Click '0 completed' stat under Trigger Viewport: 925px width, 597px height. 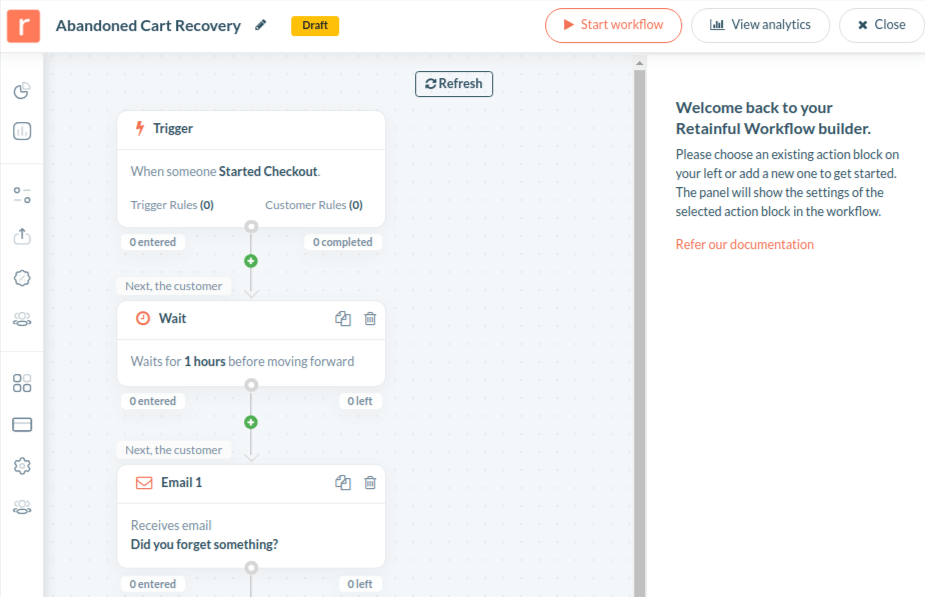click(343, 242)
